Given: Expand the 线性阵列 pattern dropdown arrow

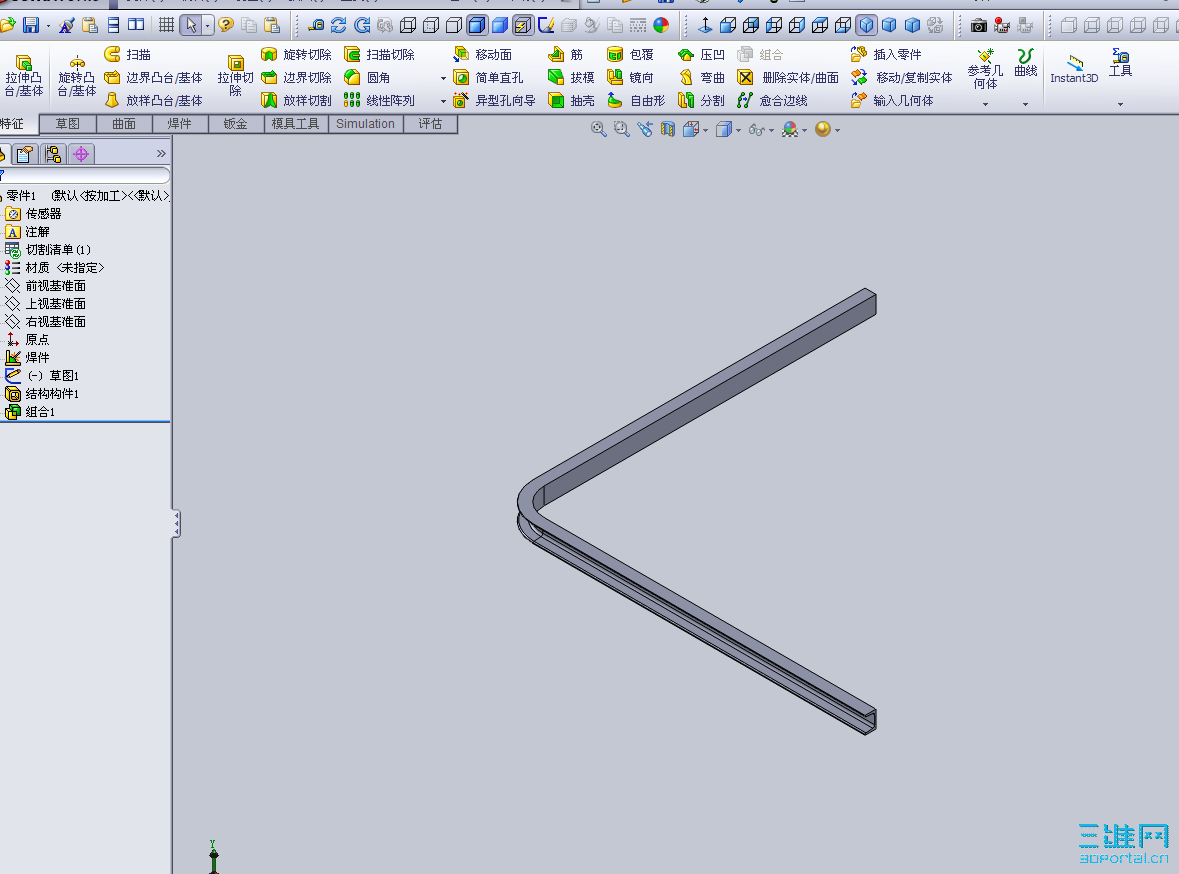Looking at the screenshot, I should (x=443, y=101).
